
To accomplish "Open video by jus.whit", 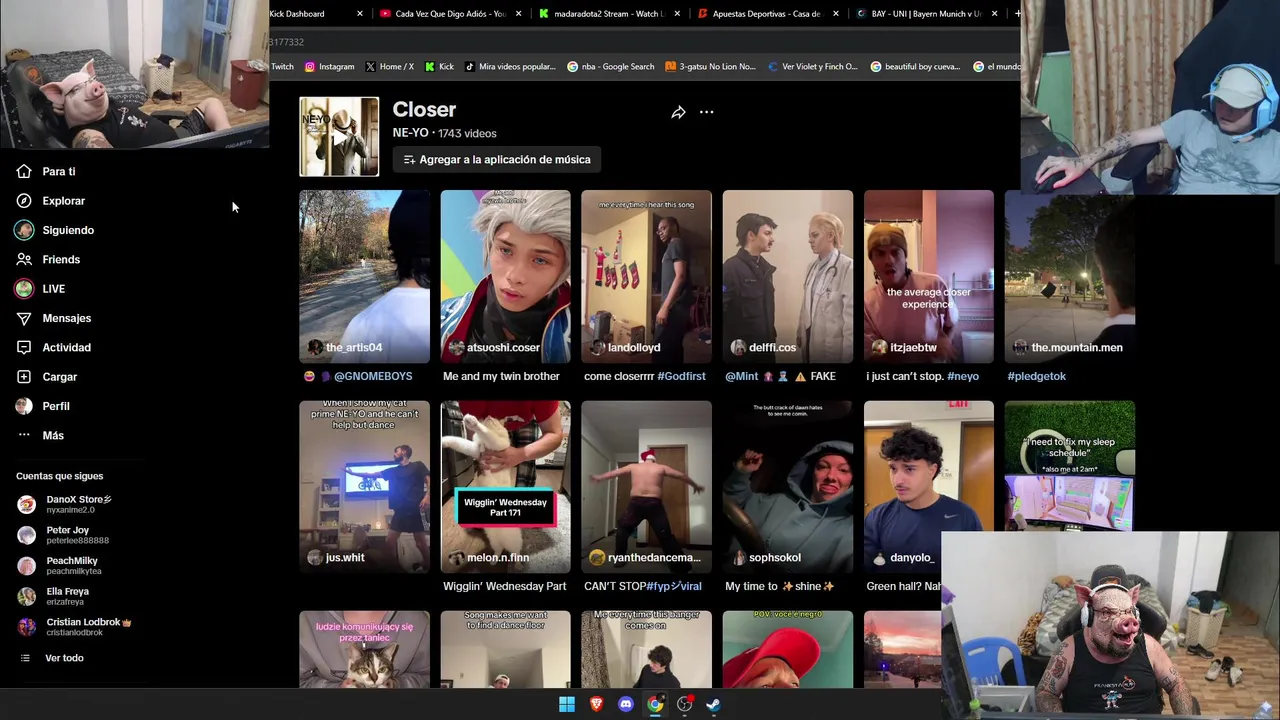I will [364, 486].
